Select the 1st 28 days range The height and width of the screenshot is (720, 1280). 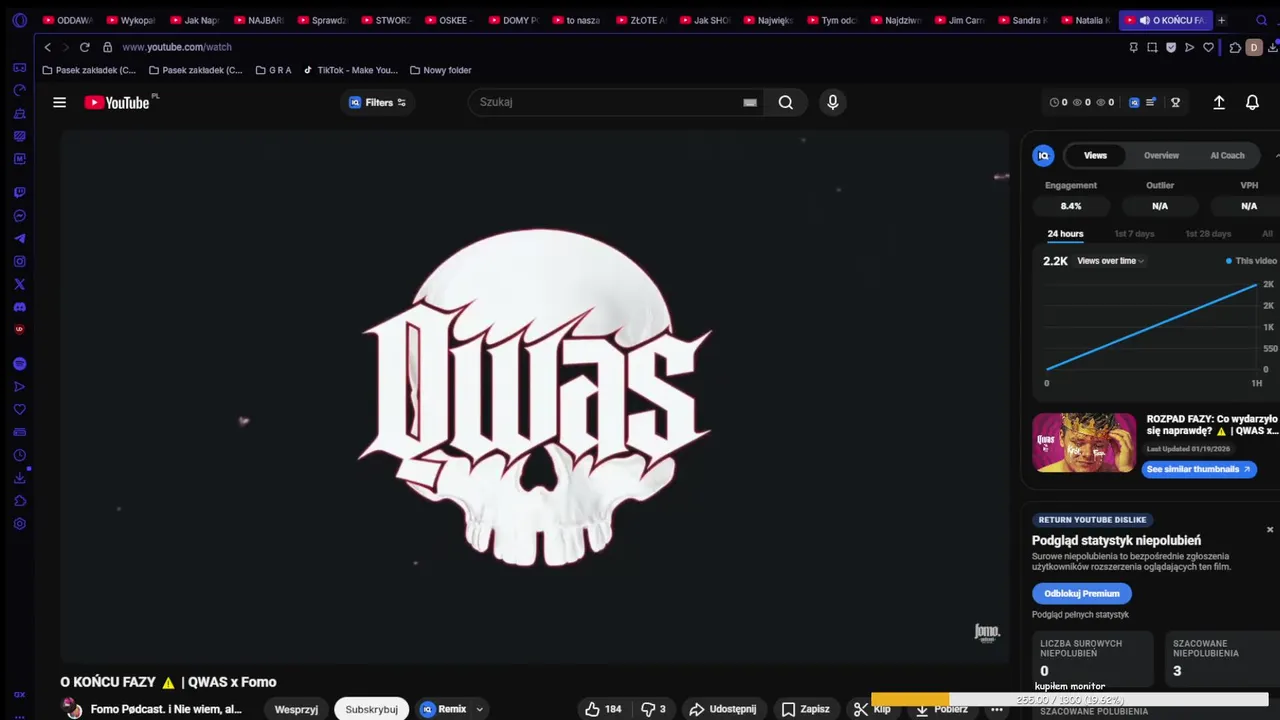click(x=1208, y=234)
